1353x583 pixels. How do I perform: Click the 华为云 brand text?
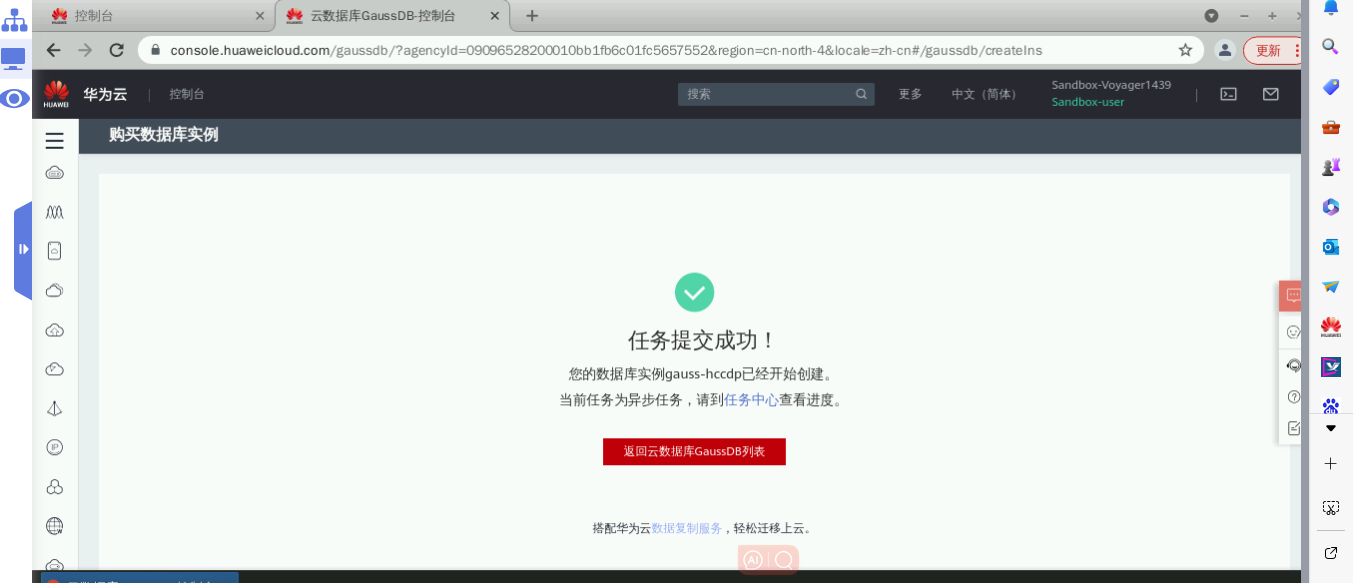(x=105, y=94)
